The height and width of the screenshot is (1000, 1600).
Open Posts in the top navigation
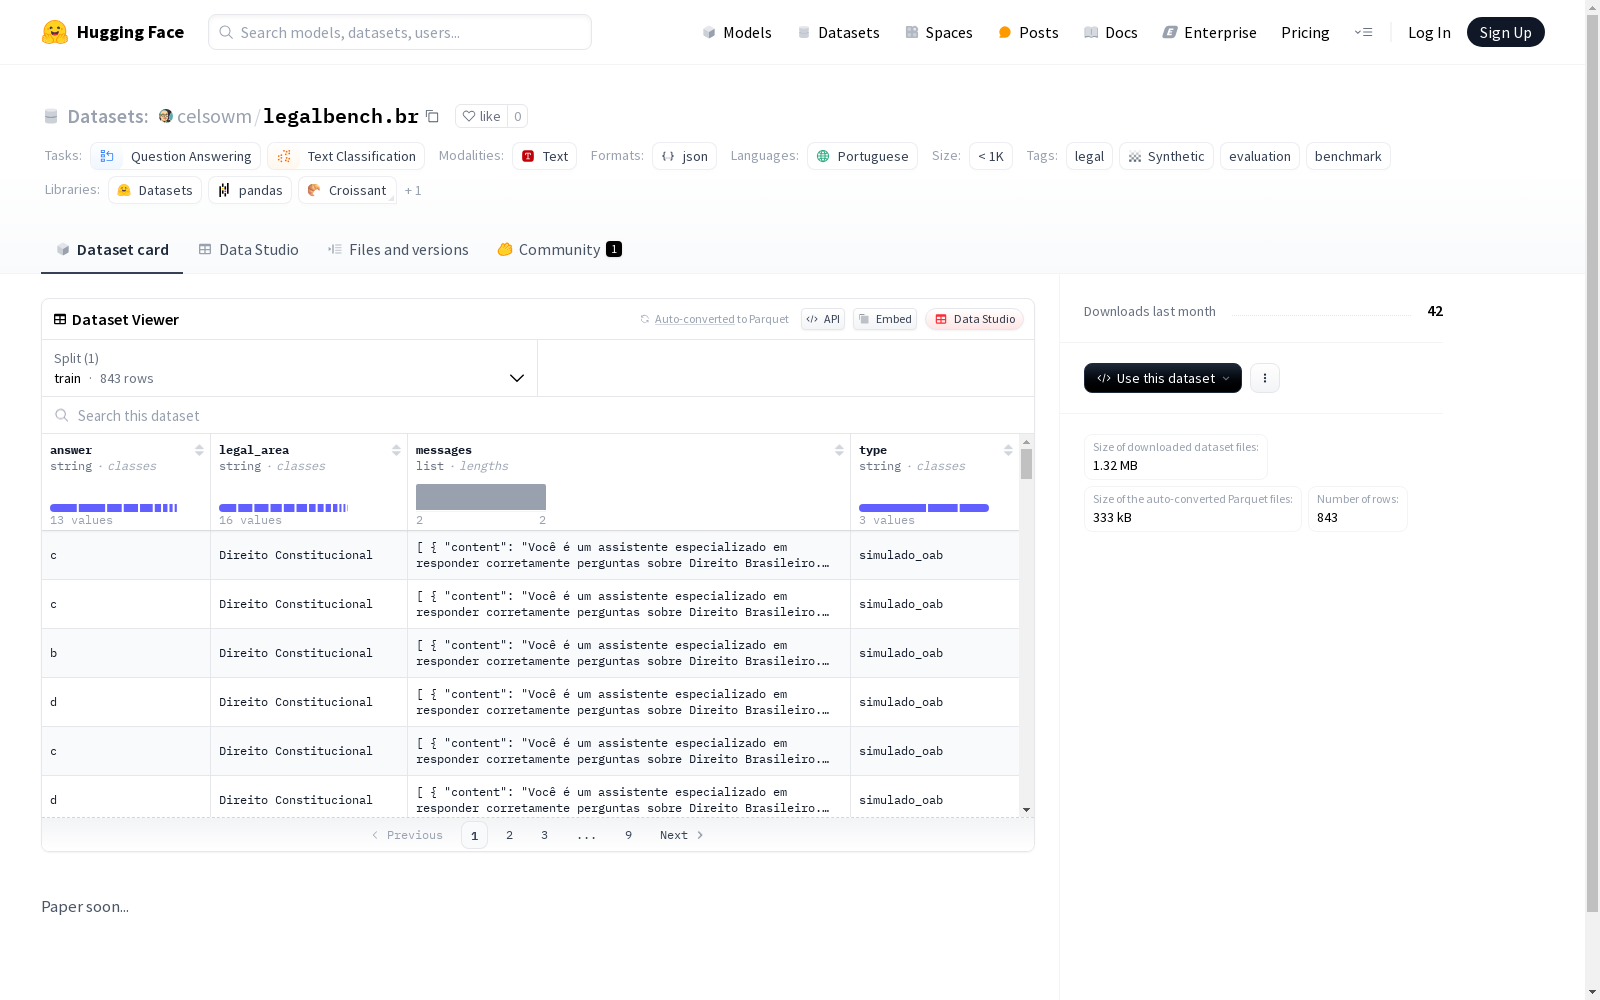pos(1028,32)
